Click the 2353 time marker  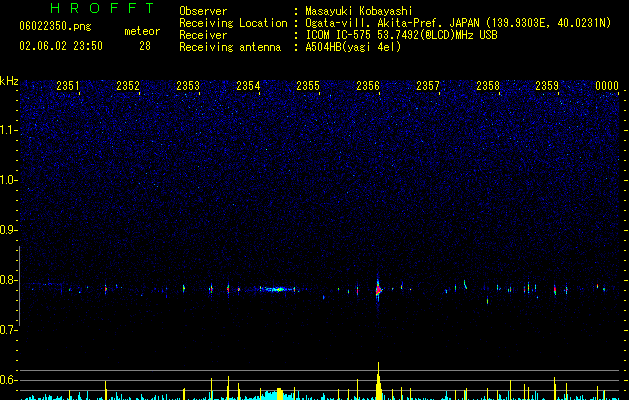click(188, 85)
